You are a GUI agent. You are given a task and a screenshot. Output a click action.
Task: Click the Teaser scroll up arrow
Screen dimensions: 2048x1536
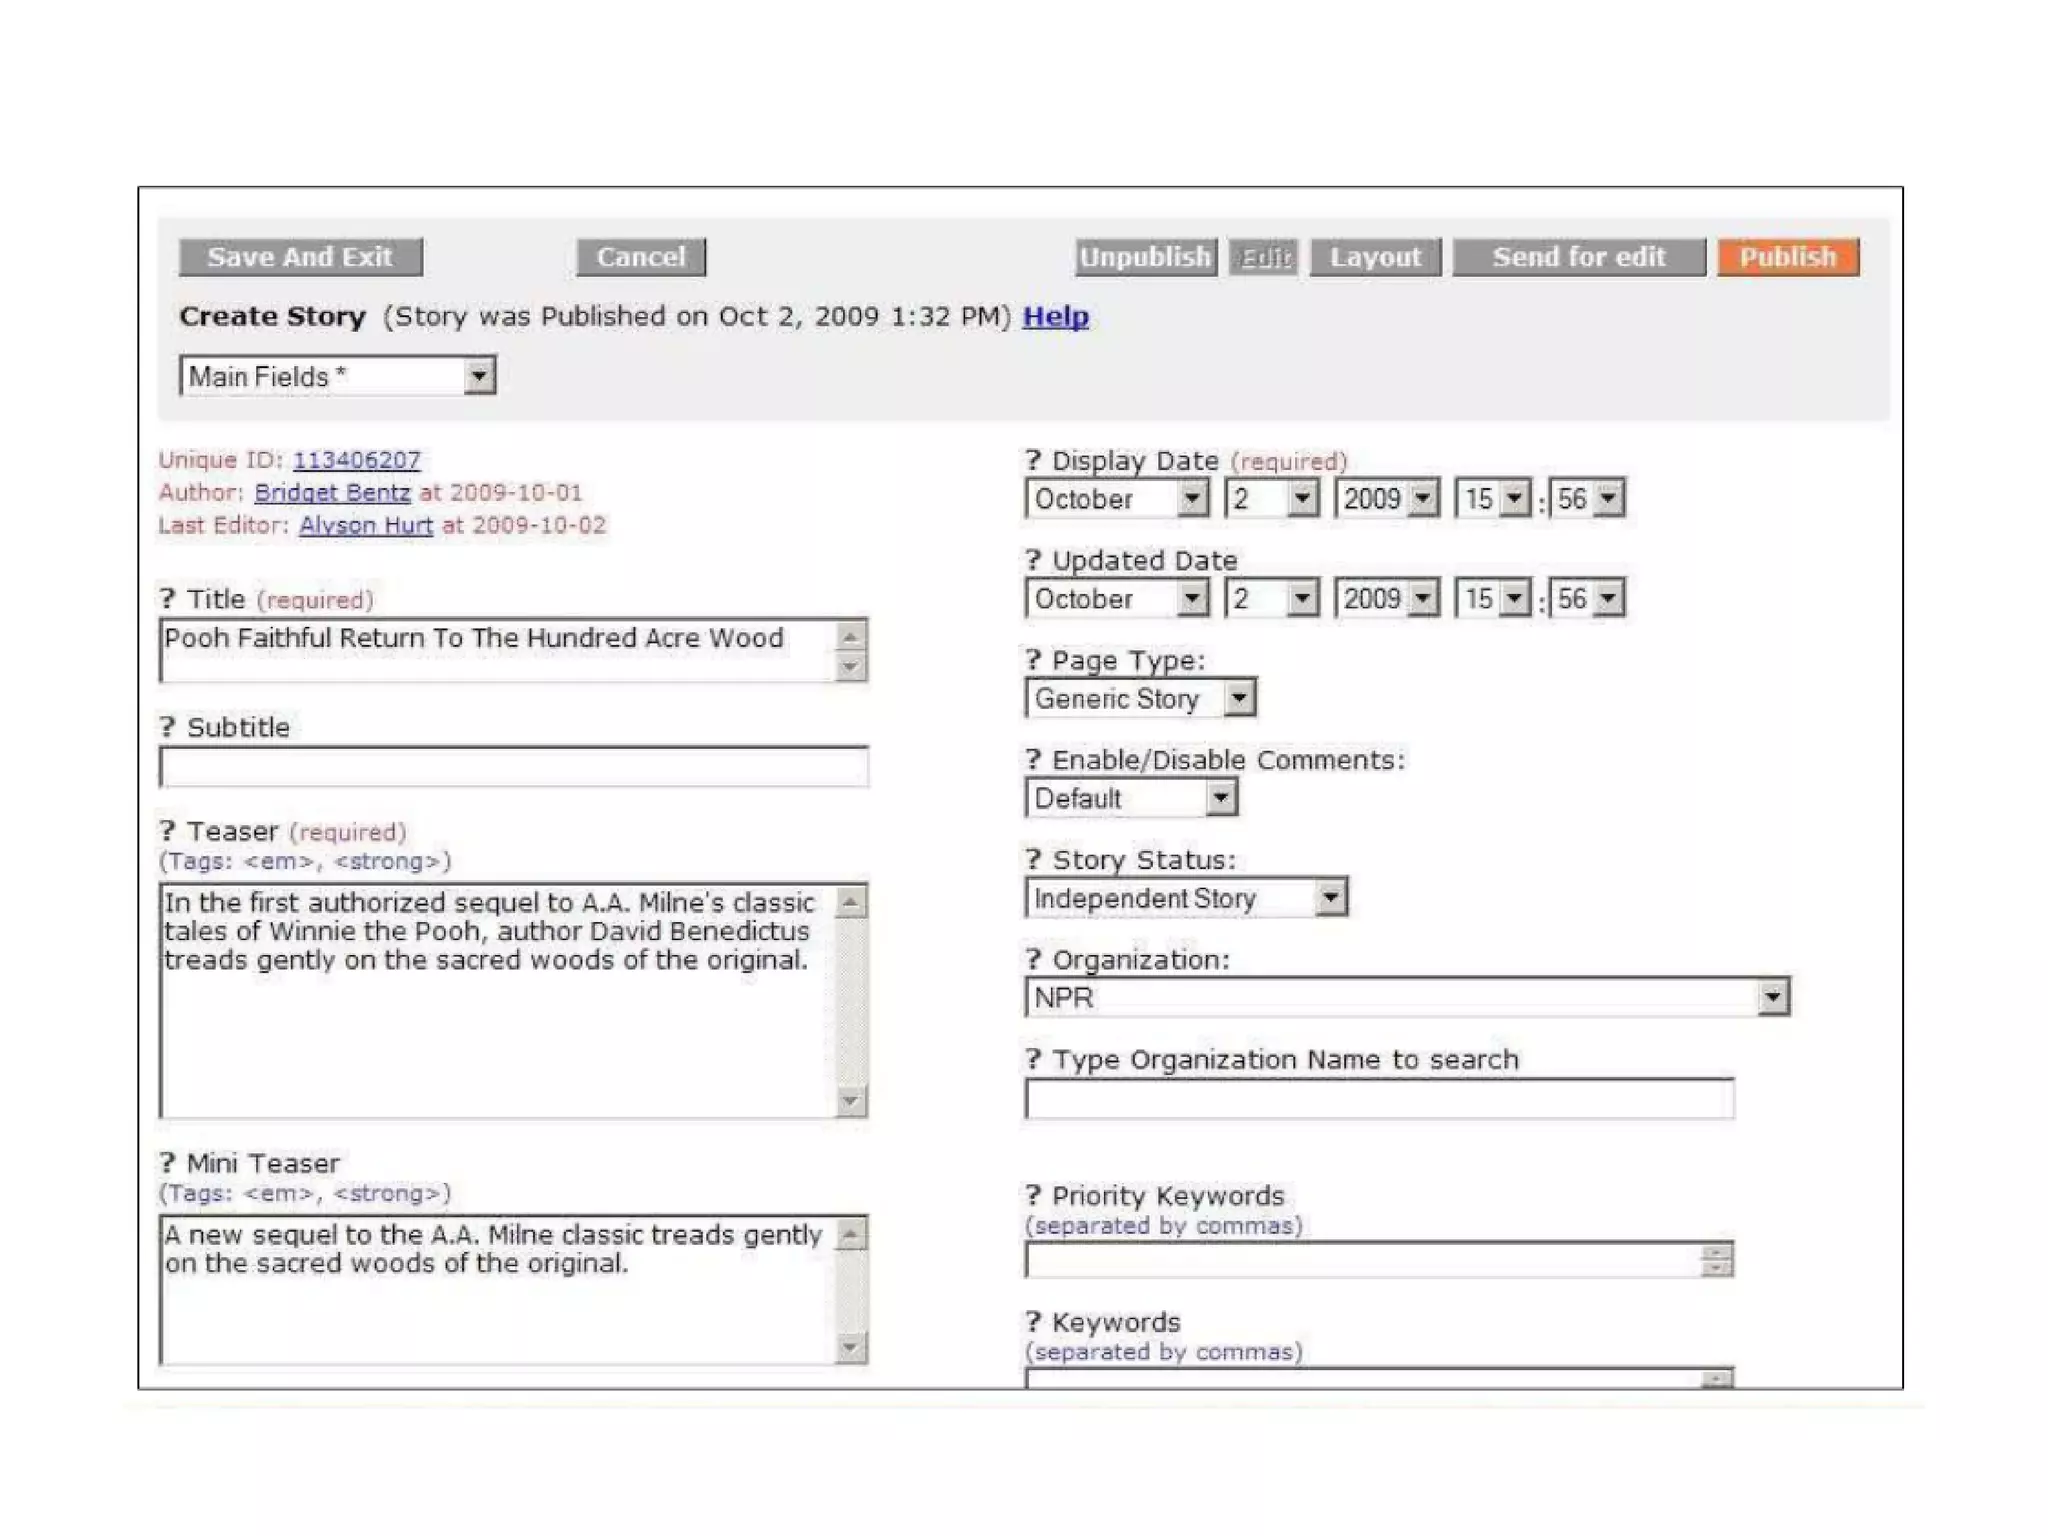[x=850, y=903]
